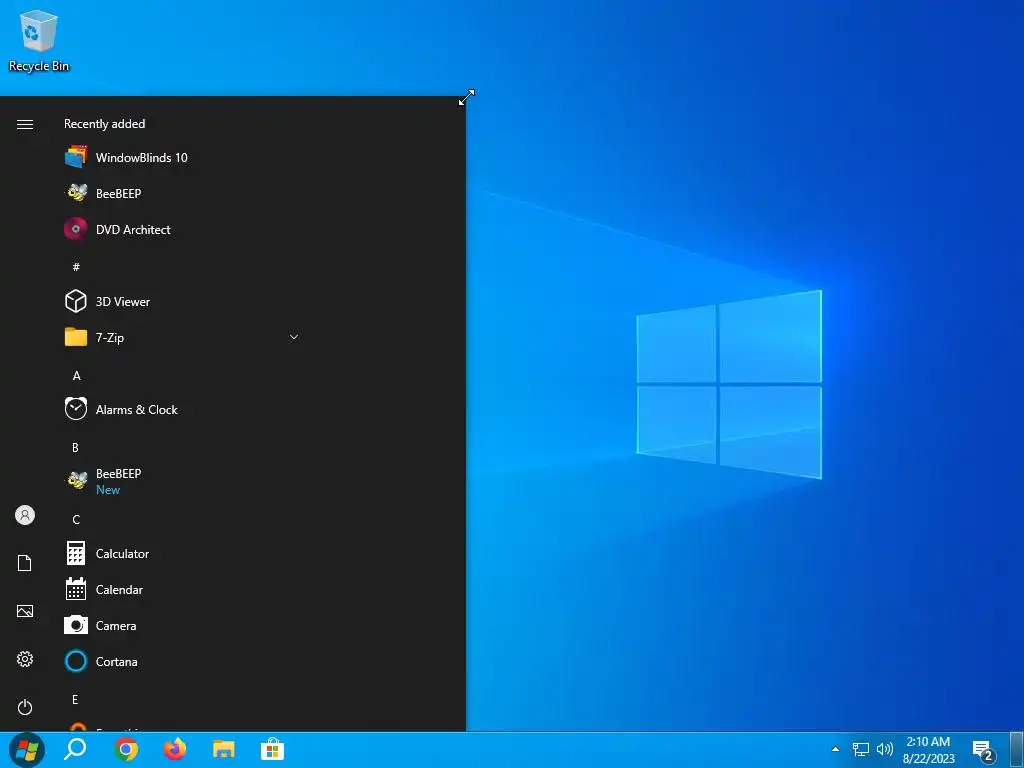The image size is (1024, 768).
Task: Open File Explorer from taskbar
Action: click(224, 749)
